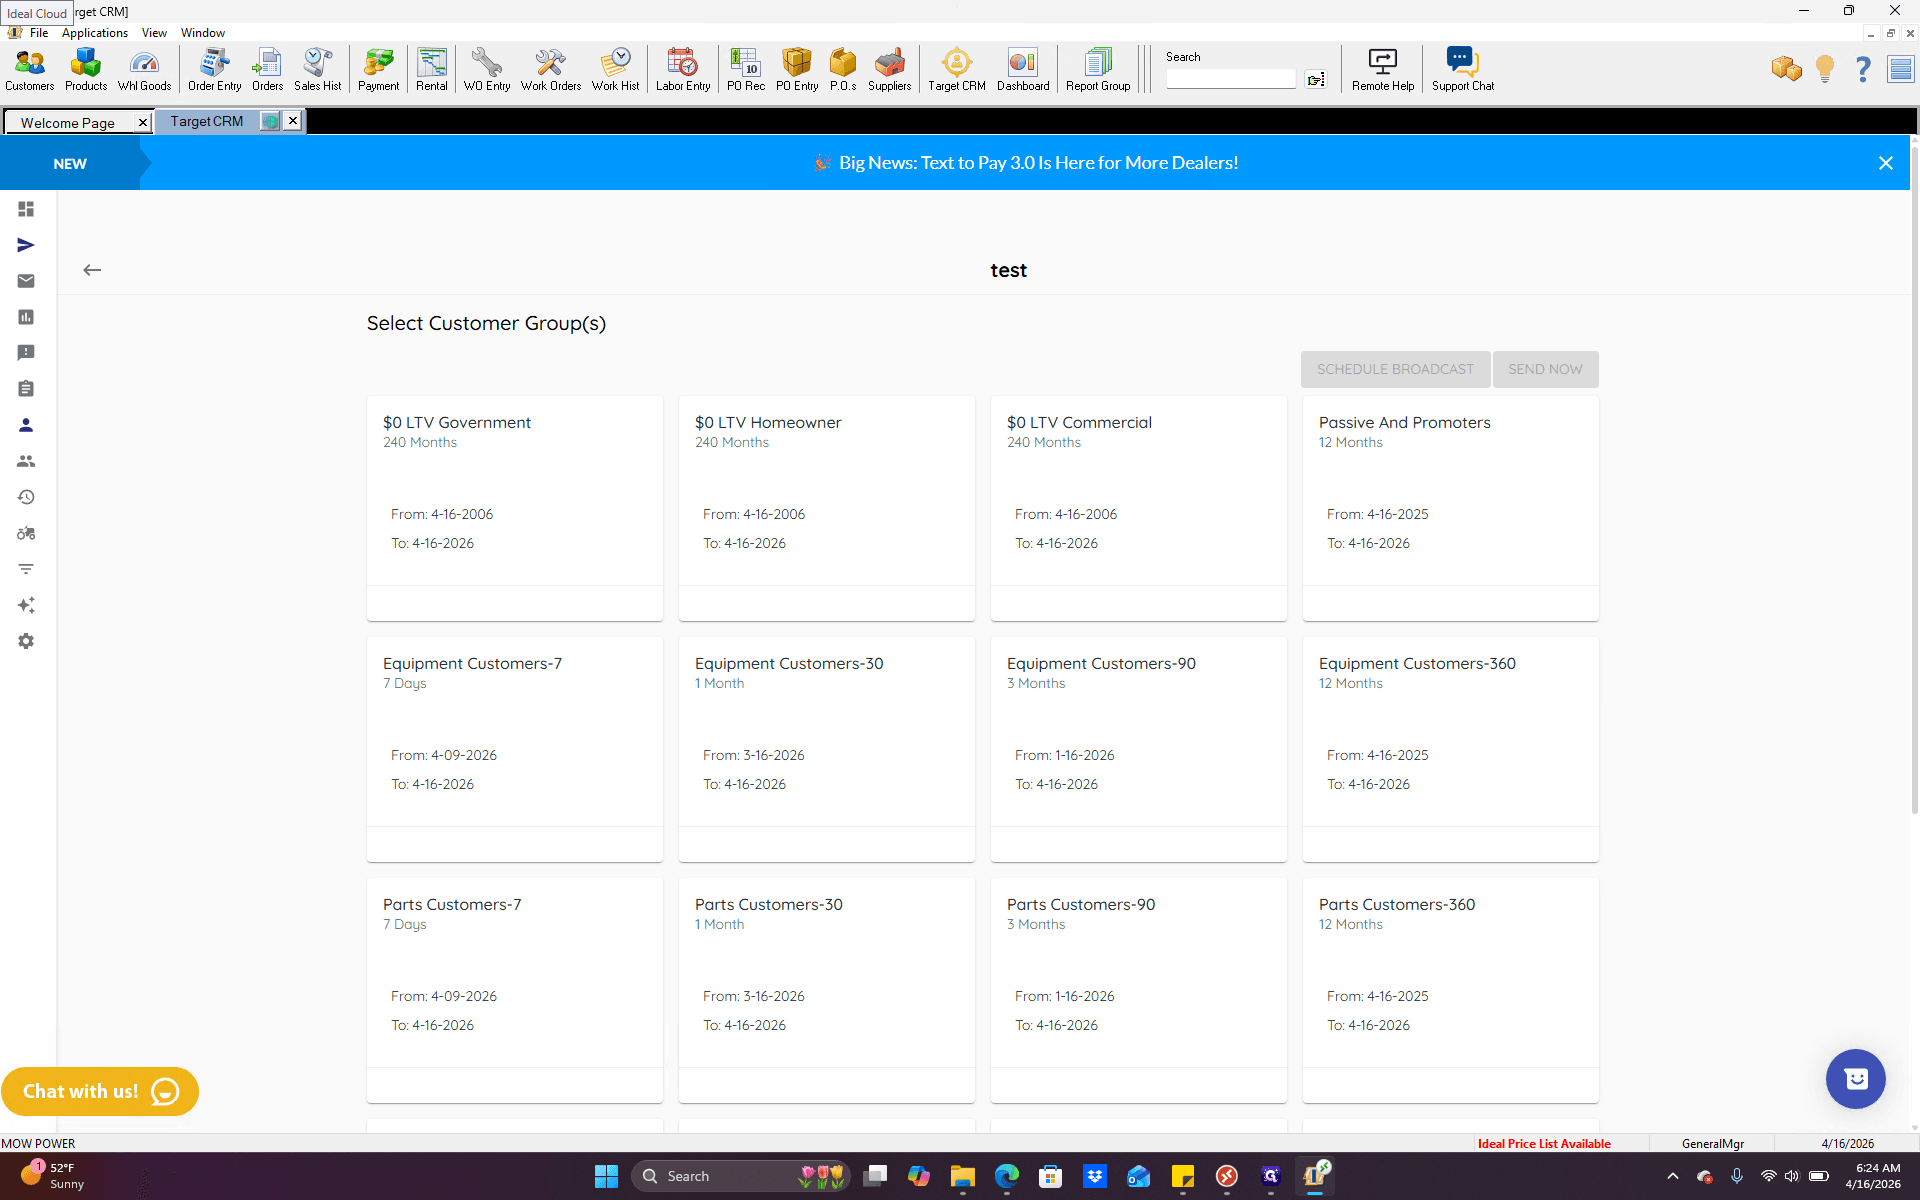Open the Report Group tool

[x=1098, y=70]
